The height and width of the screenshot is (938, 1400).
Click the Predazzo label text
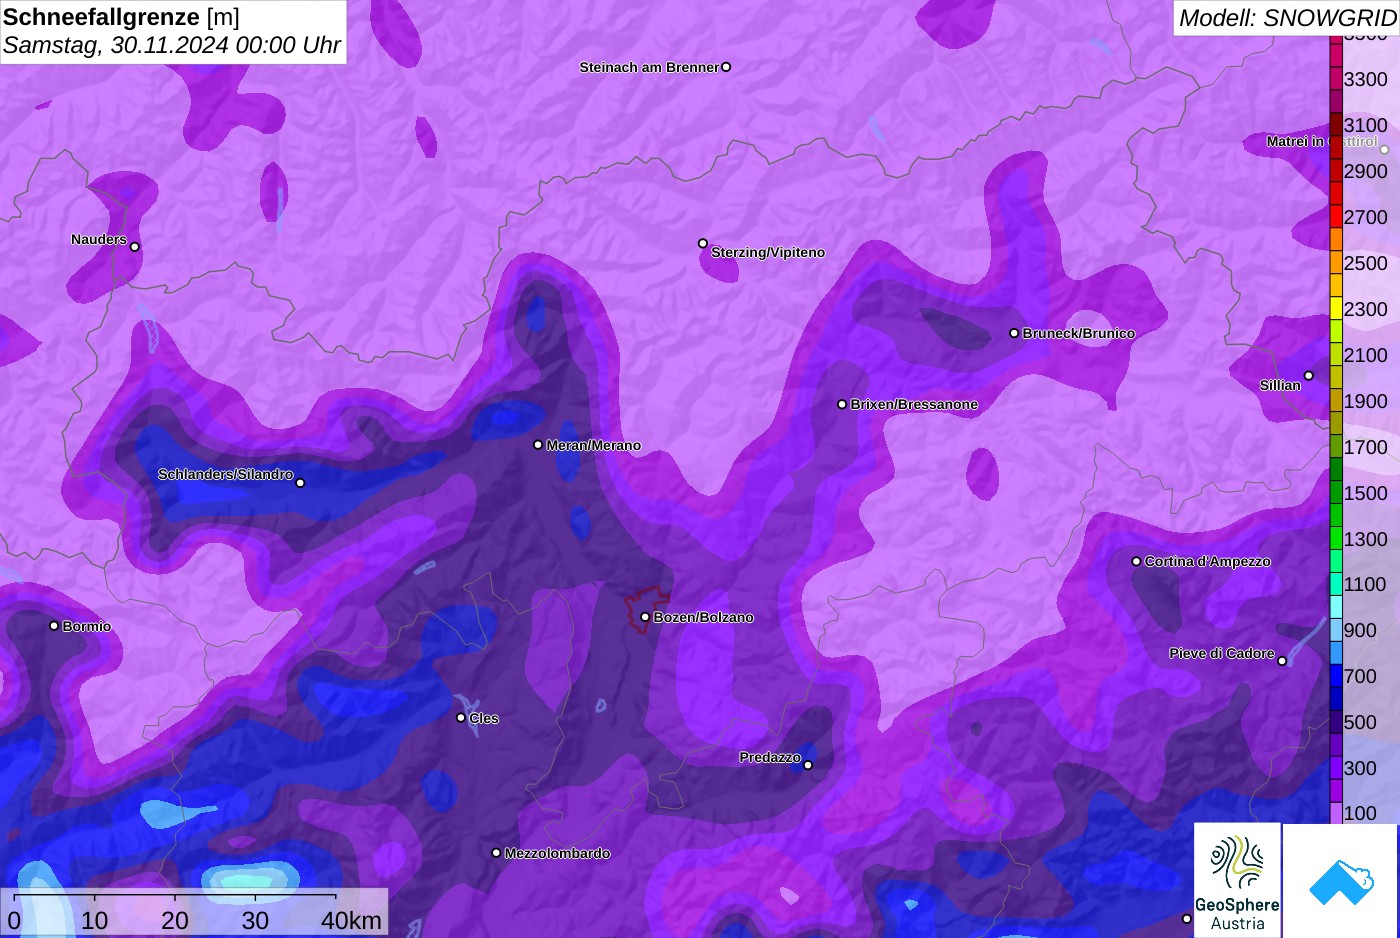coord(770,757)
